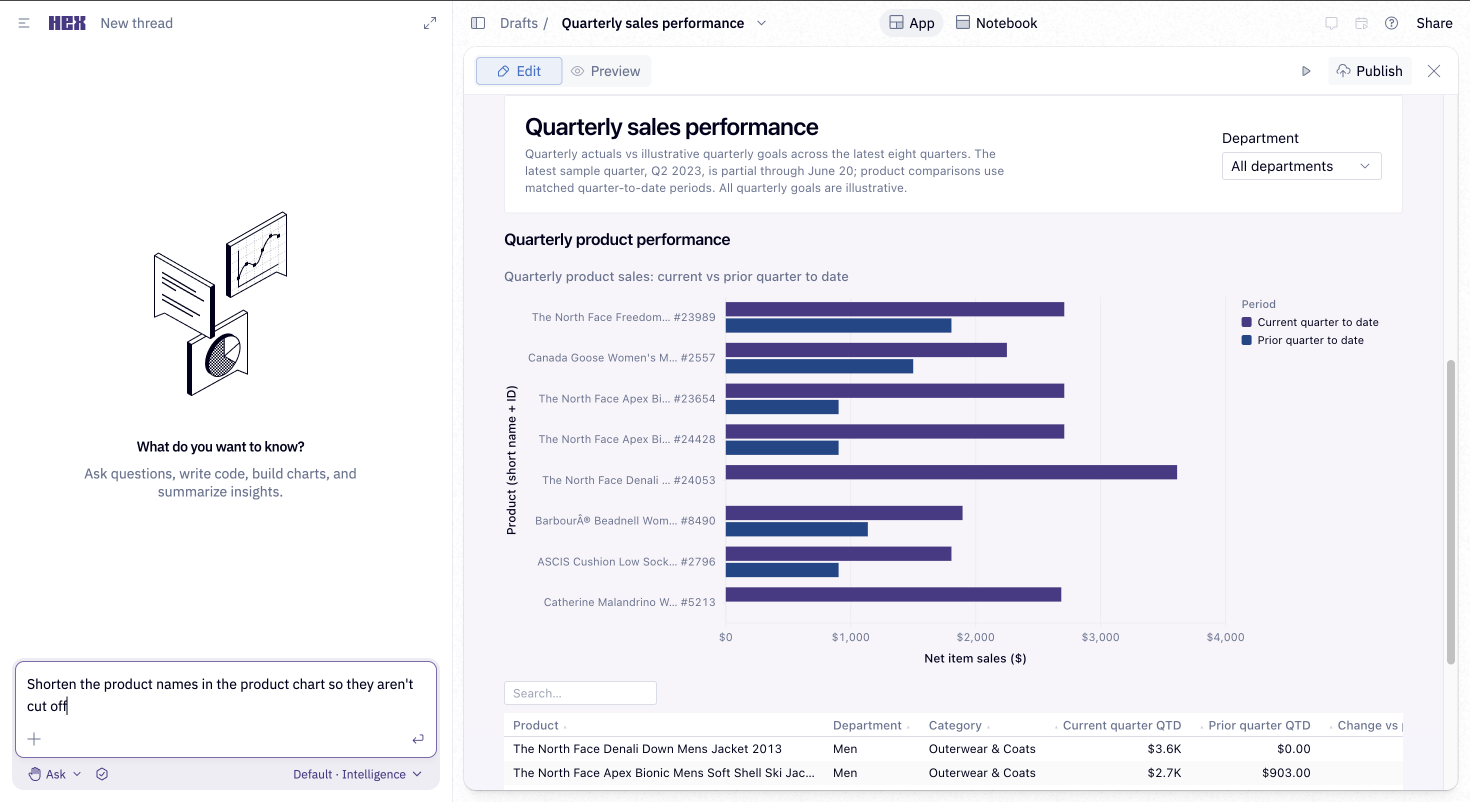Switch to Preview mode
1470x802 pixels.
606,71
